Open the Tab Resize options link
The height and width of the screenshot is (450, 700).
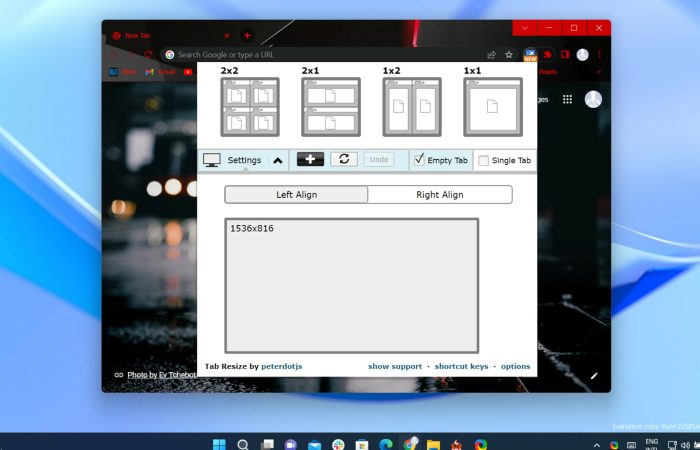pyautogui.click(x=516, y=366)
